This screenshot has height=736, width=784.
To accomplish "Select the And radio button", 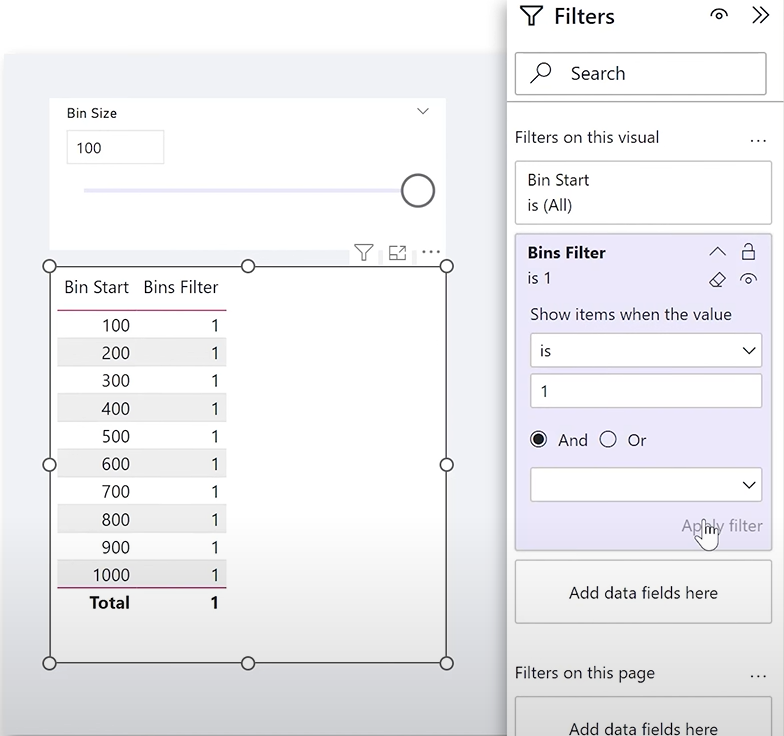I will [x=538, y=440].
